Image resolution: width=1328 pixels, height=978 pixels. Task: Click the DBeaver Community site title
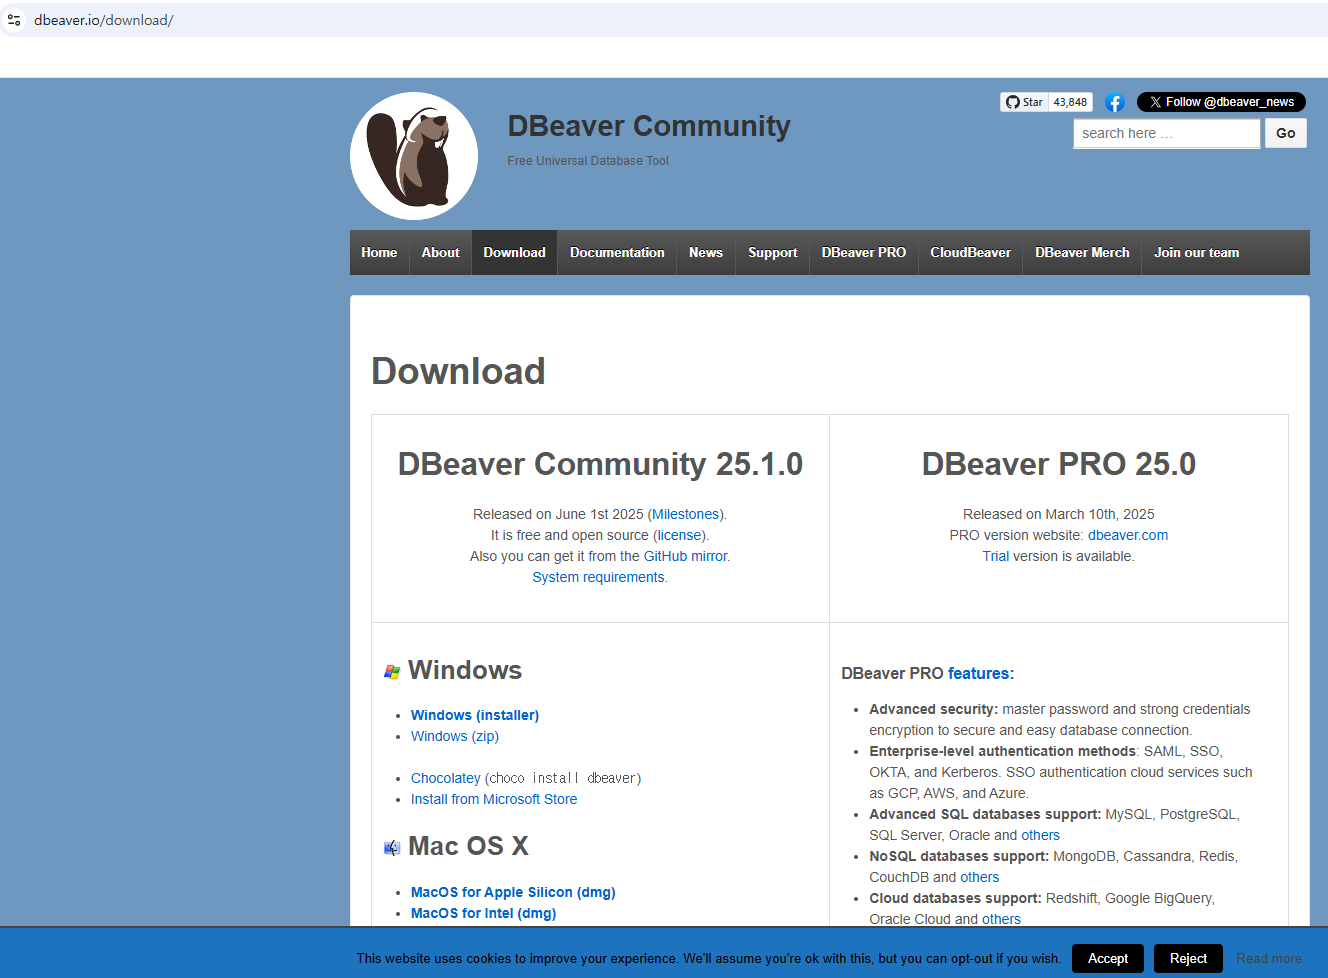click(x=649, y=126)
